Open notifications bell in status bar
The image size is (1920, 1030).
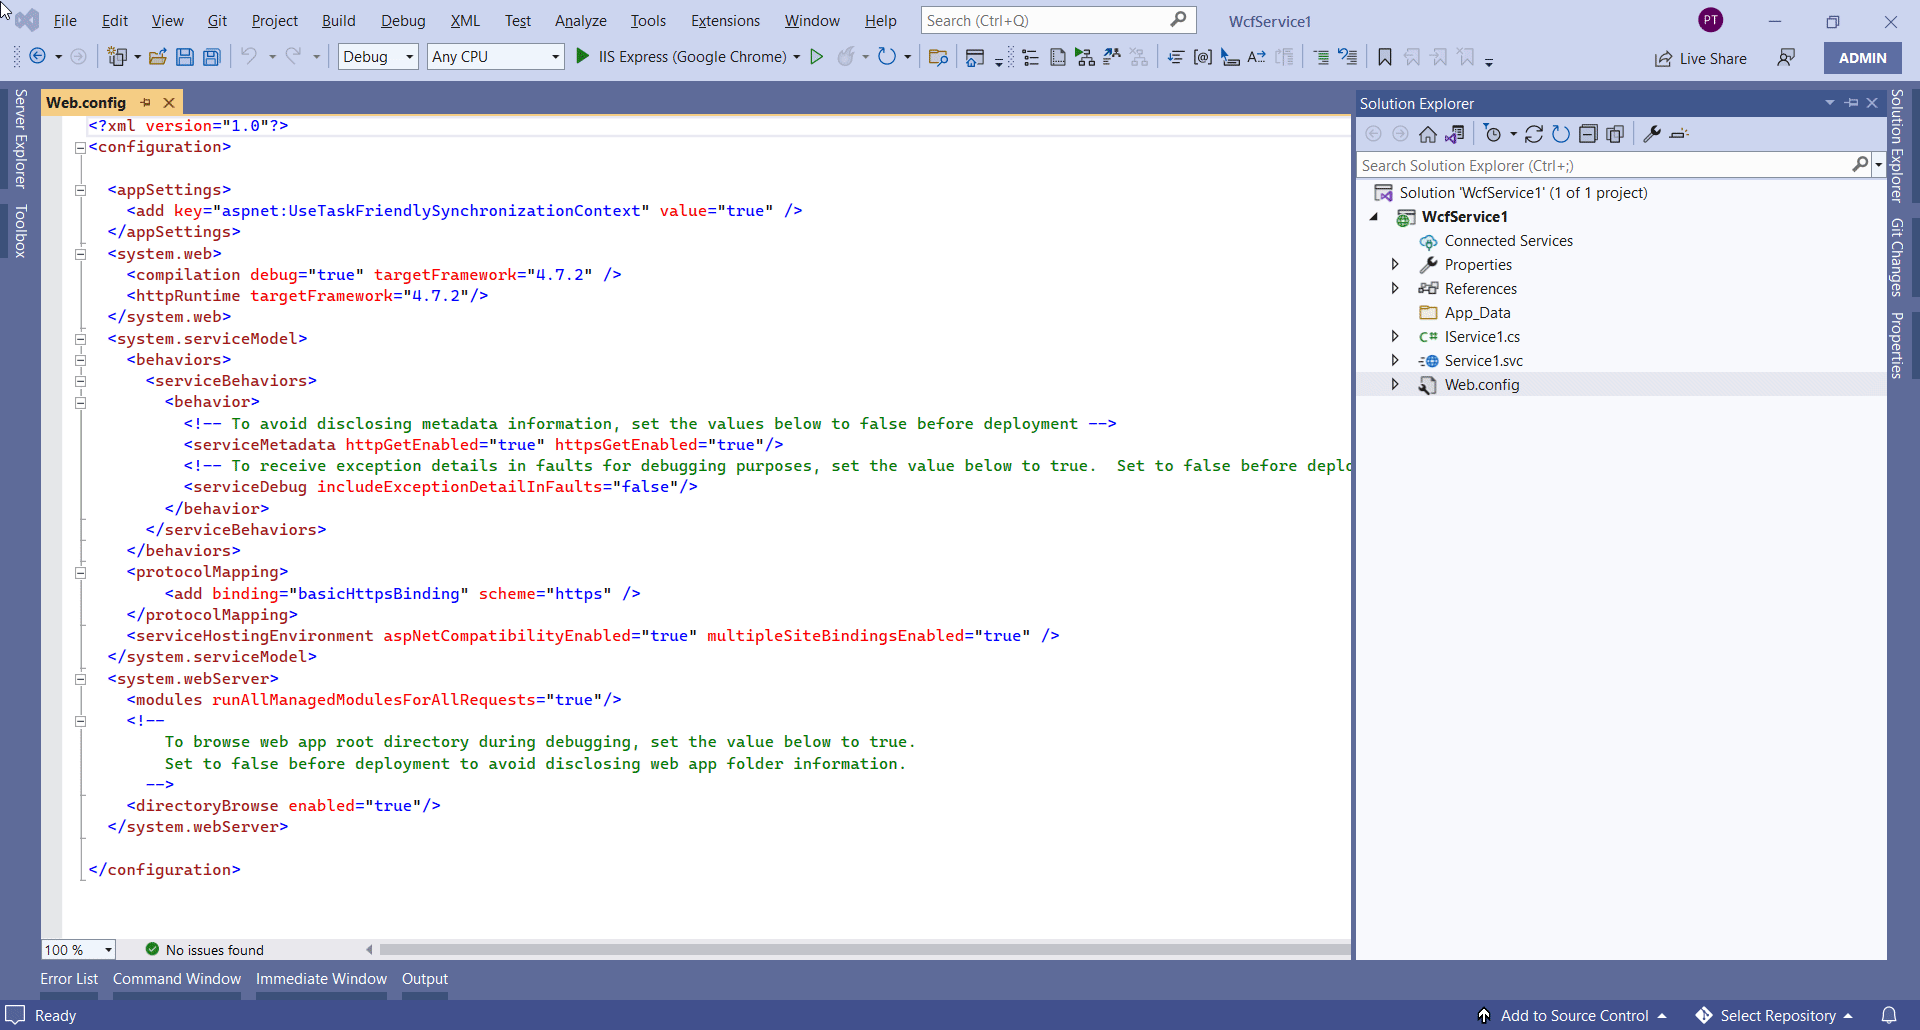tap(1889, 1015)
